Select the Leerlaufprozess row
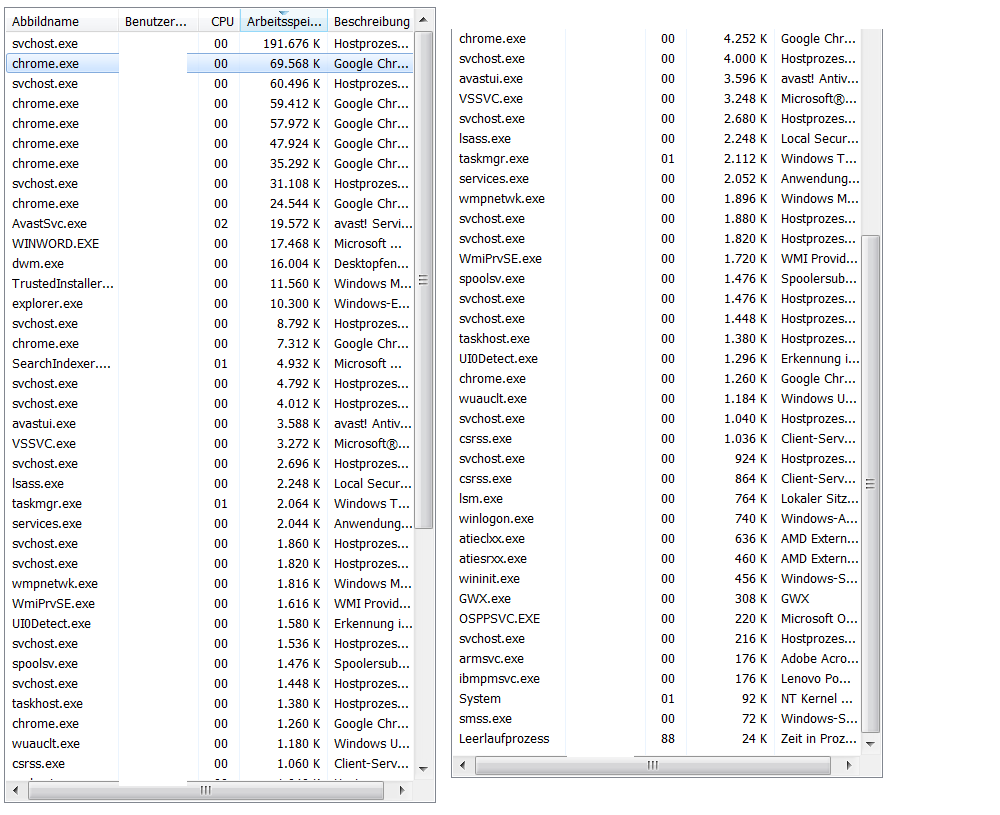Viewport: 1000px width, 815px height. click(657, 738)
